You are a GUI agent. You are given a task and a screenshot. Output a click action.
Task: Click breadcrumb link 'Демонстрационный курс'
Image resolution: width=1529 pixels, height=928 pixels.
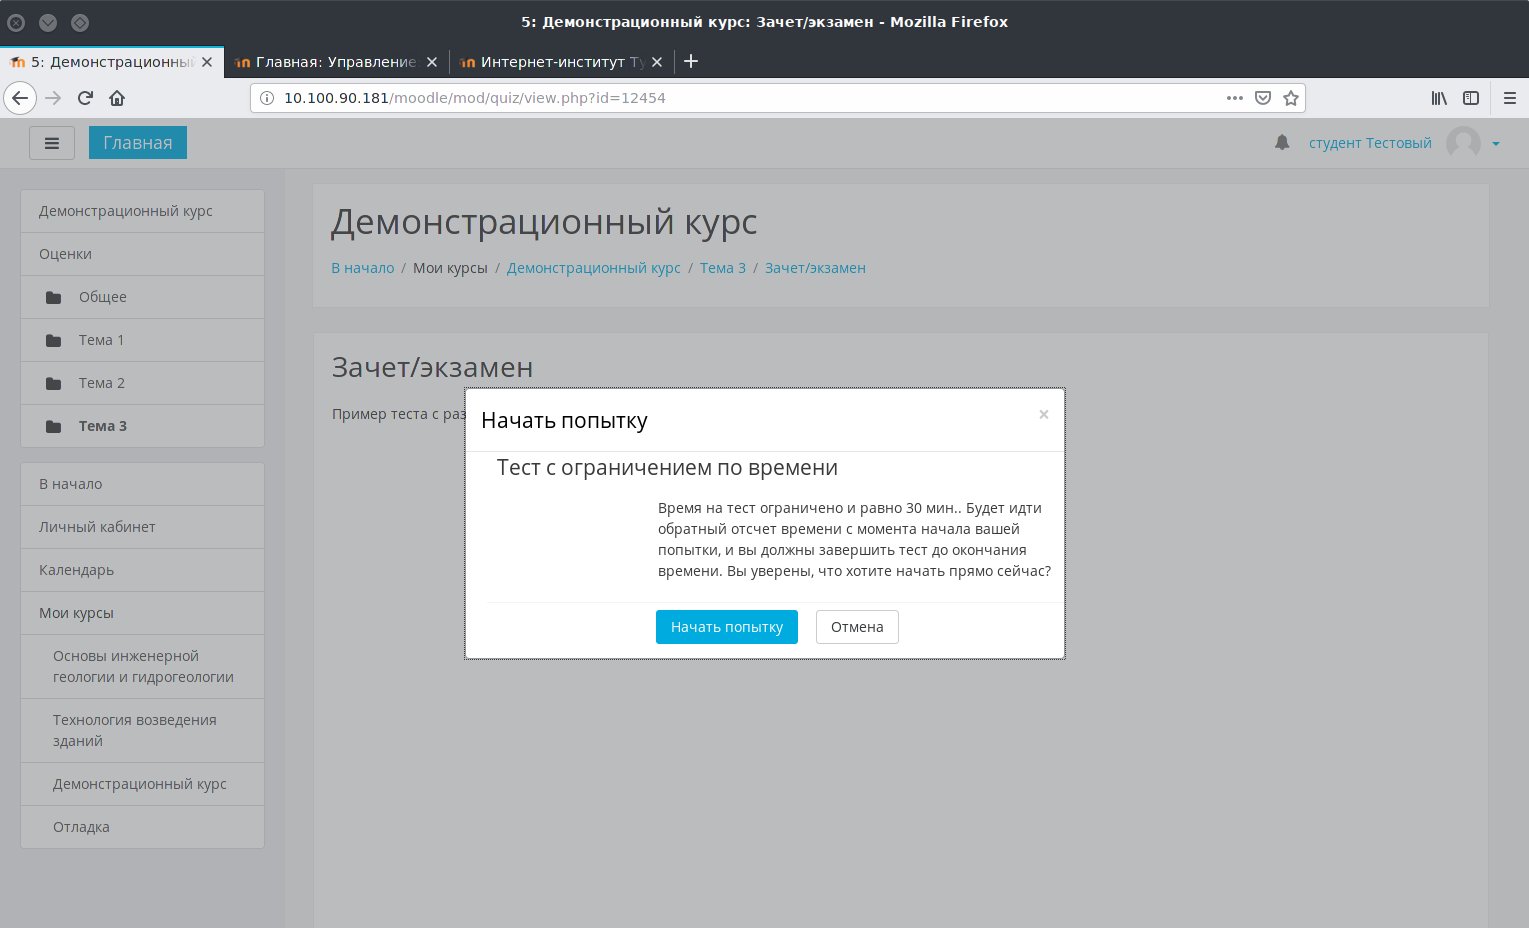[594, 268]
